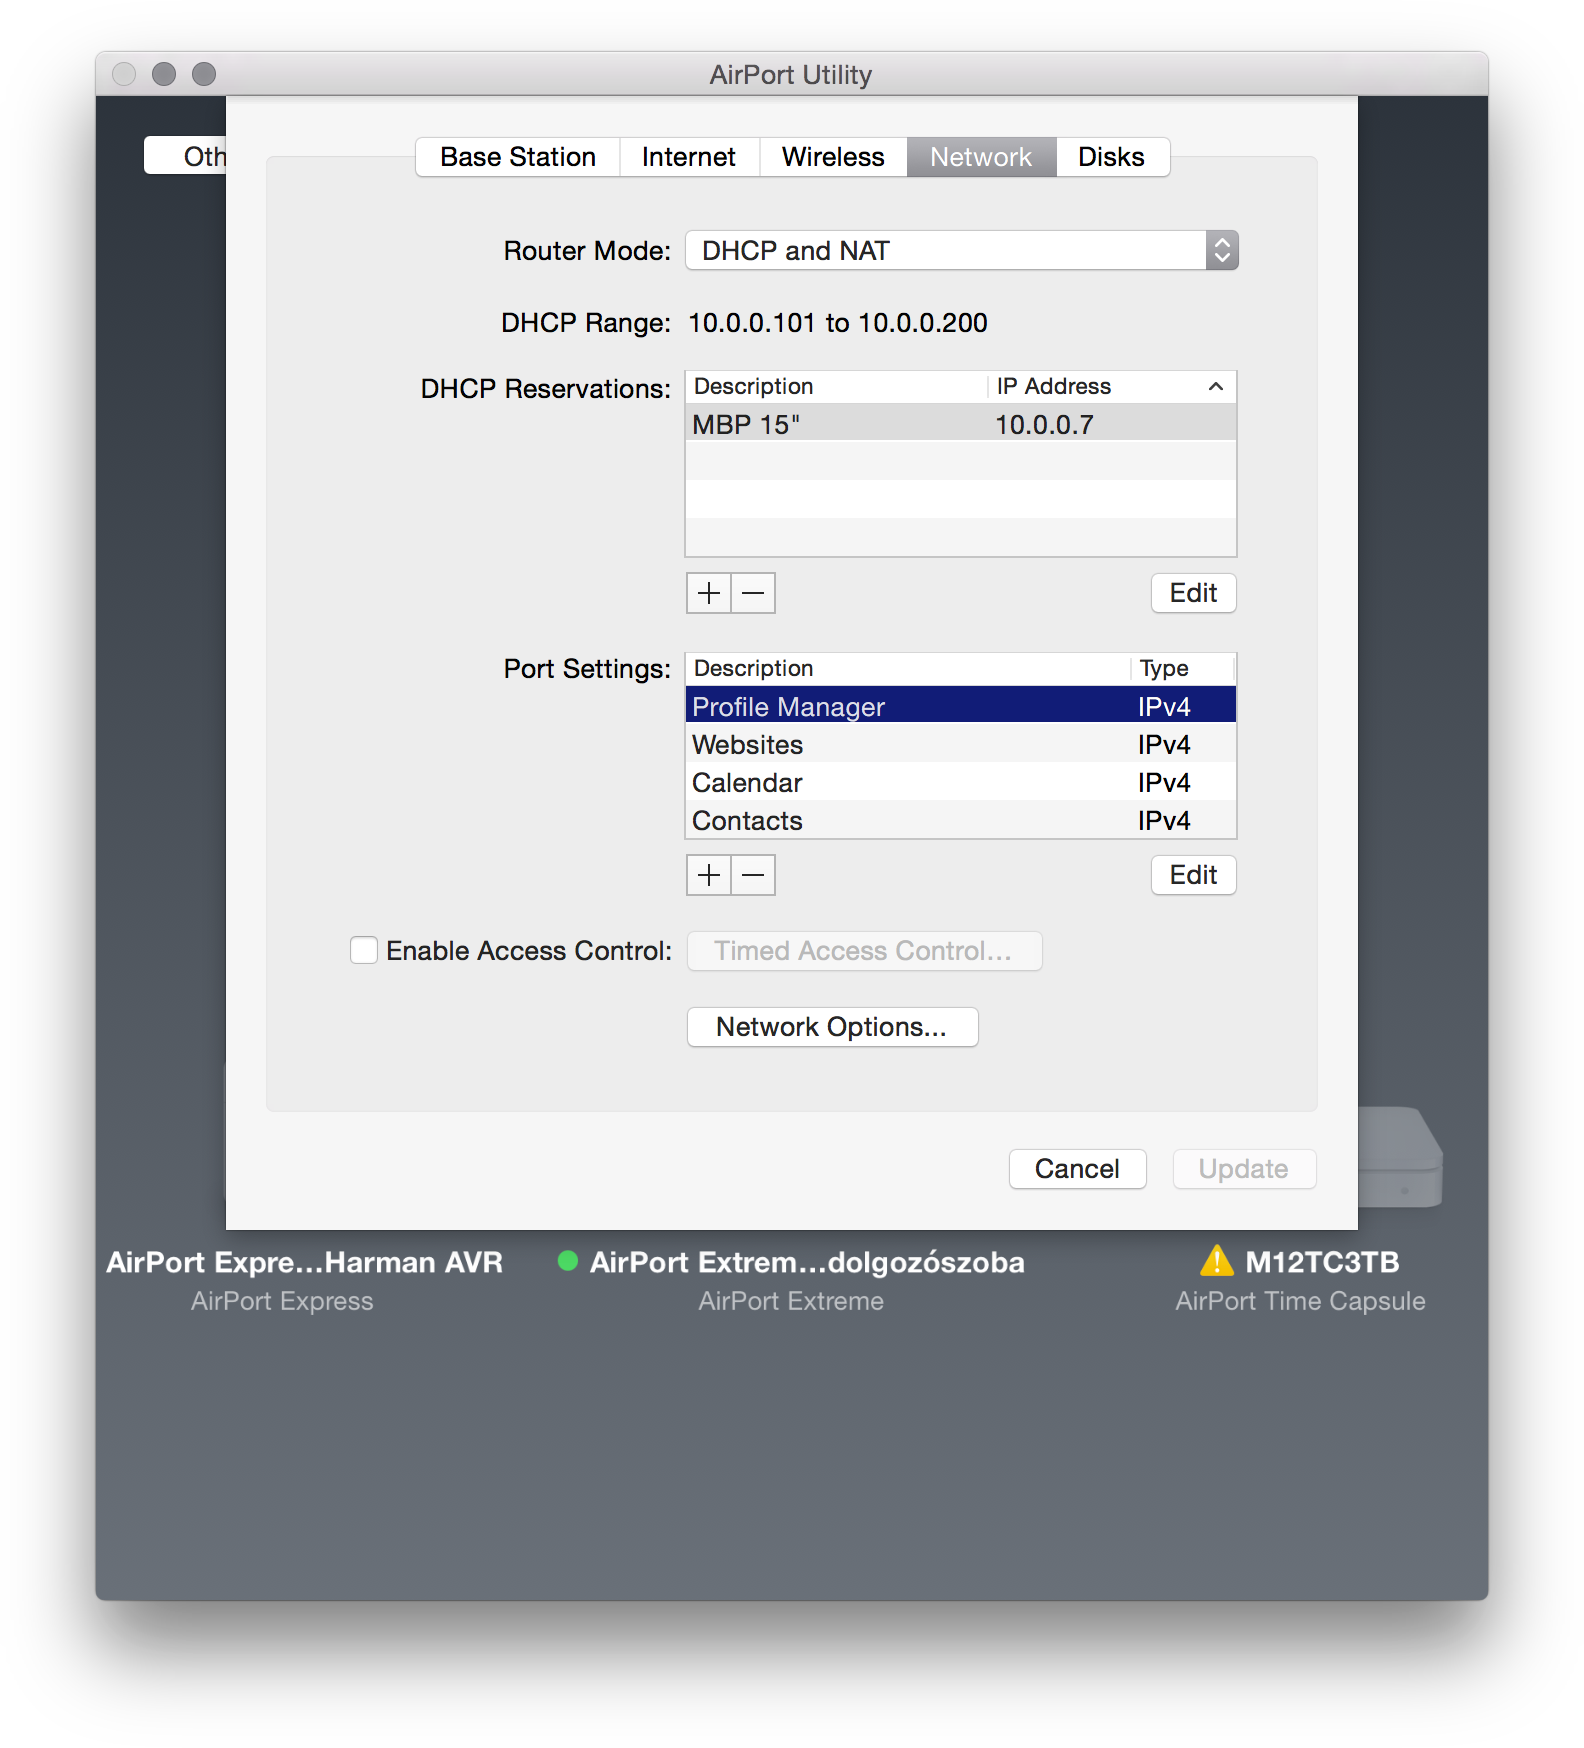Switch to the Base Station tab
The height and width of the screenshot is (1748, 1584).
pyautogui.click(x=518, y=157)
